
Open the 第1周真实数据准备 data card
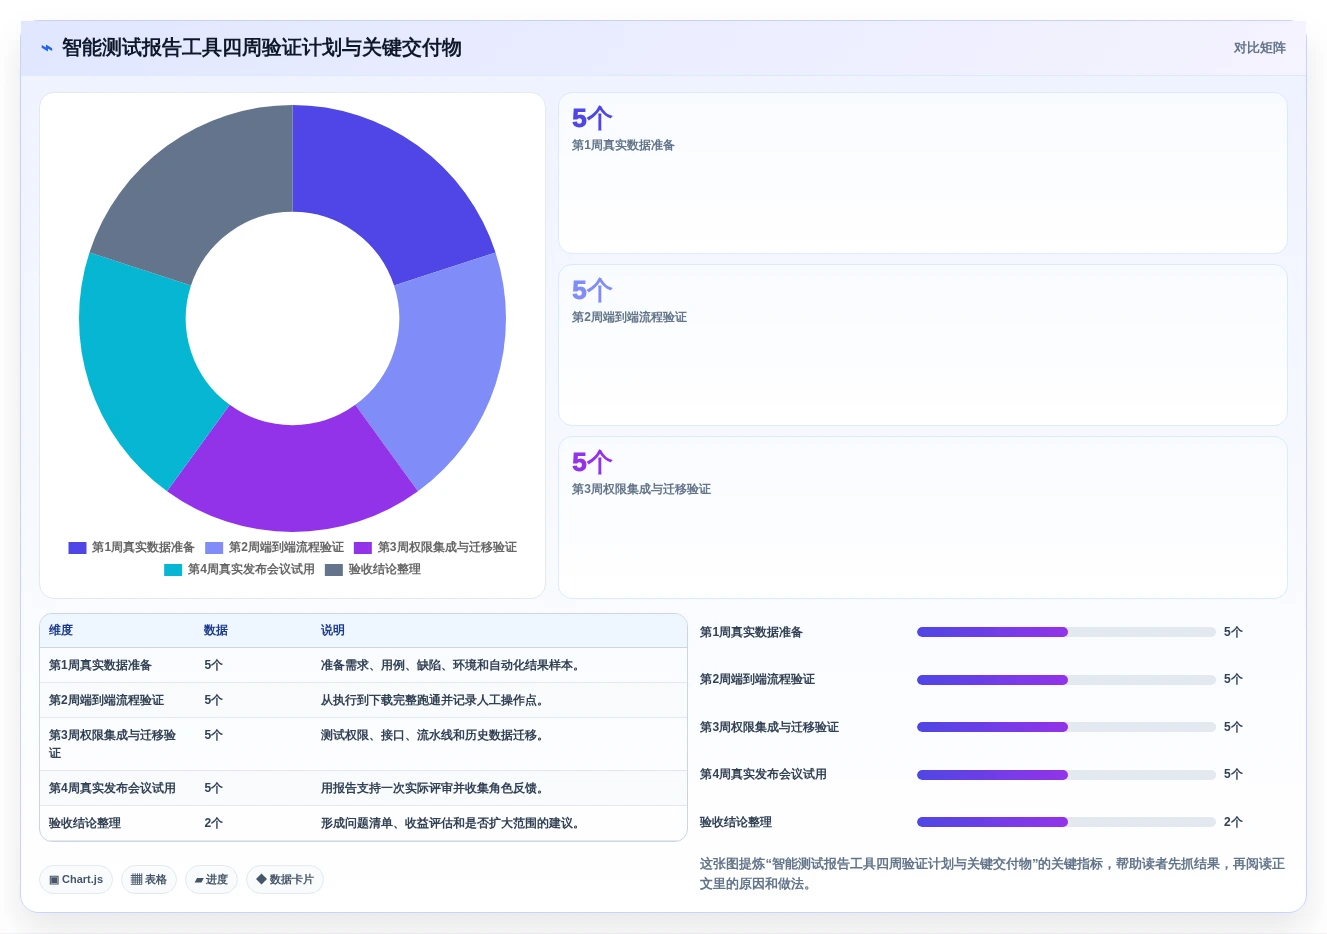click(x=922, y=173)
